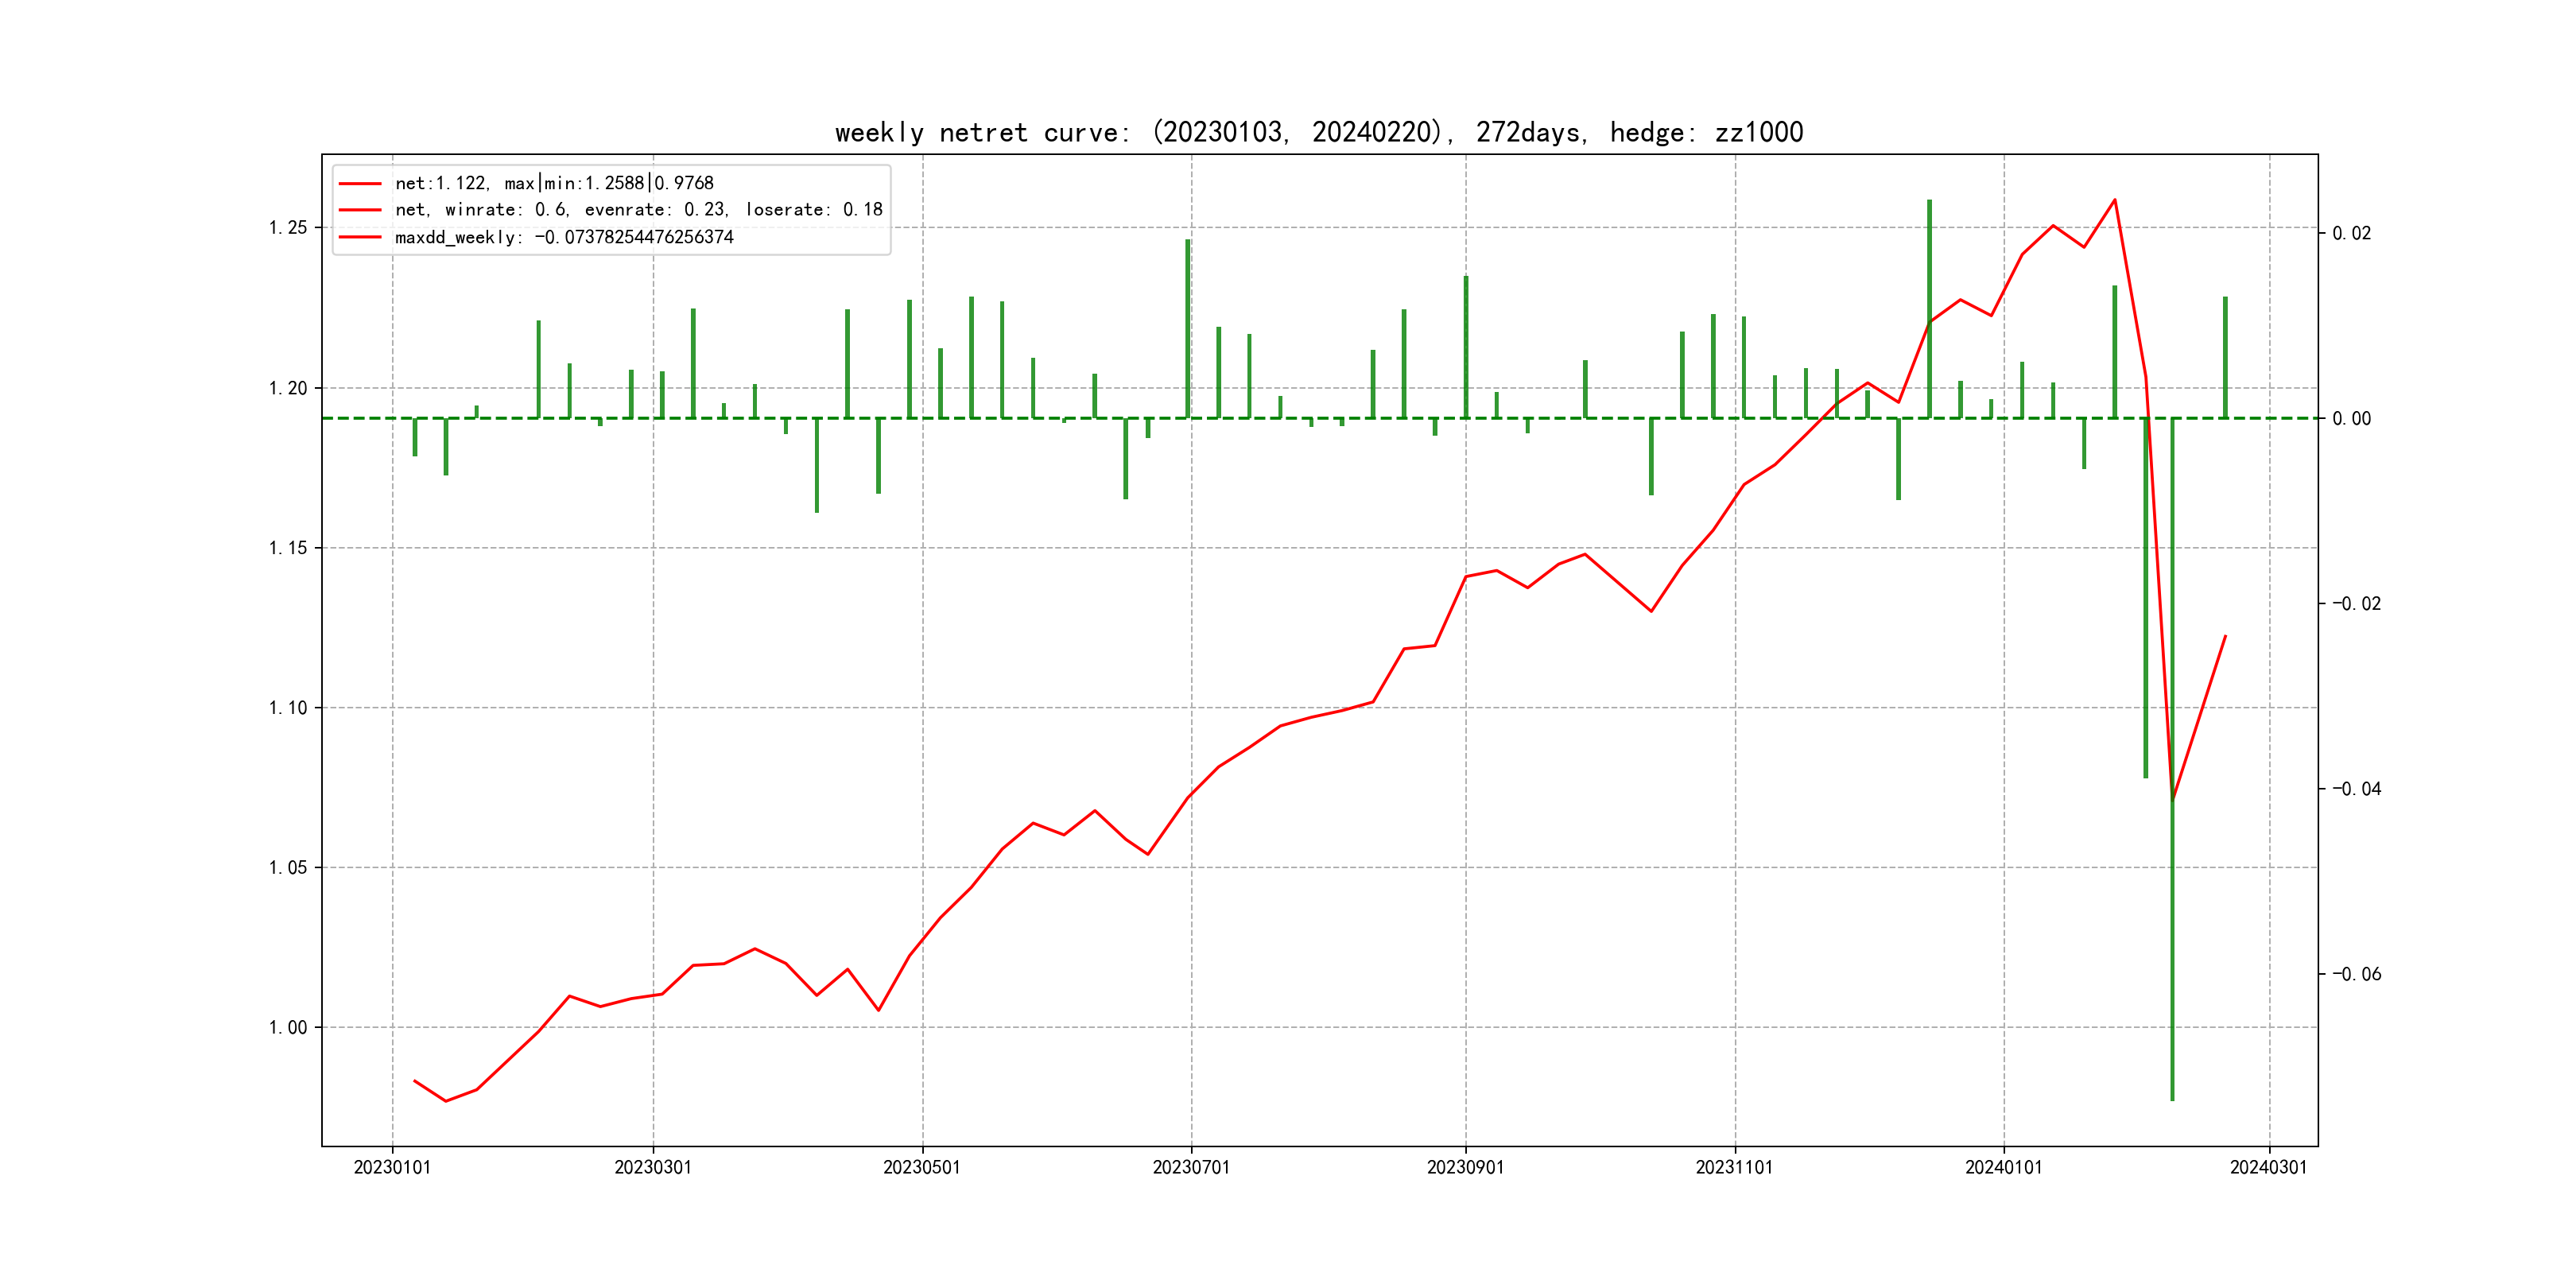This screenshot has width=2576, height=1288.
Task: Click the -0.04 right axis tick label
Action: pyautogui.click(x=2356, y=789)
